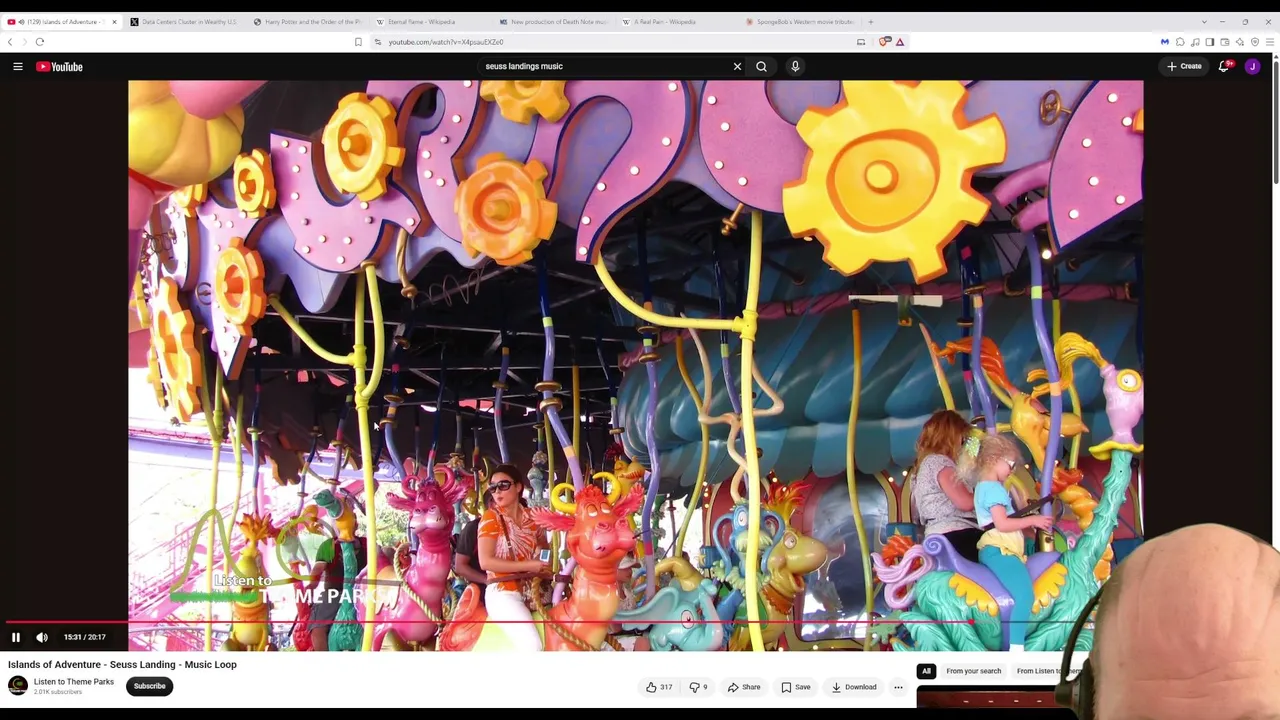
Task: Open the Listen to Theme Parks channel name
Action: click(74, 682)
